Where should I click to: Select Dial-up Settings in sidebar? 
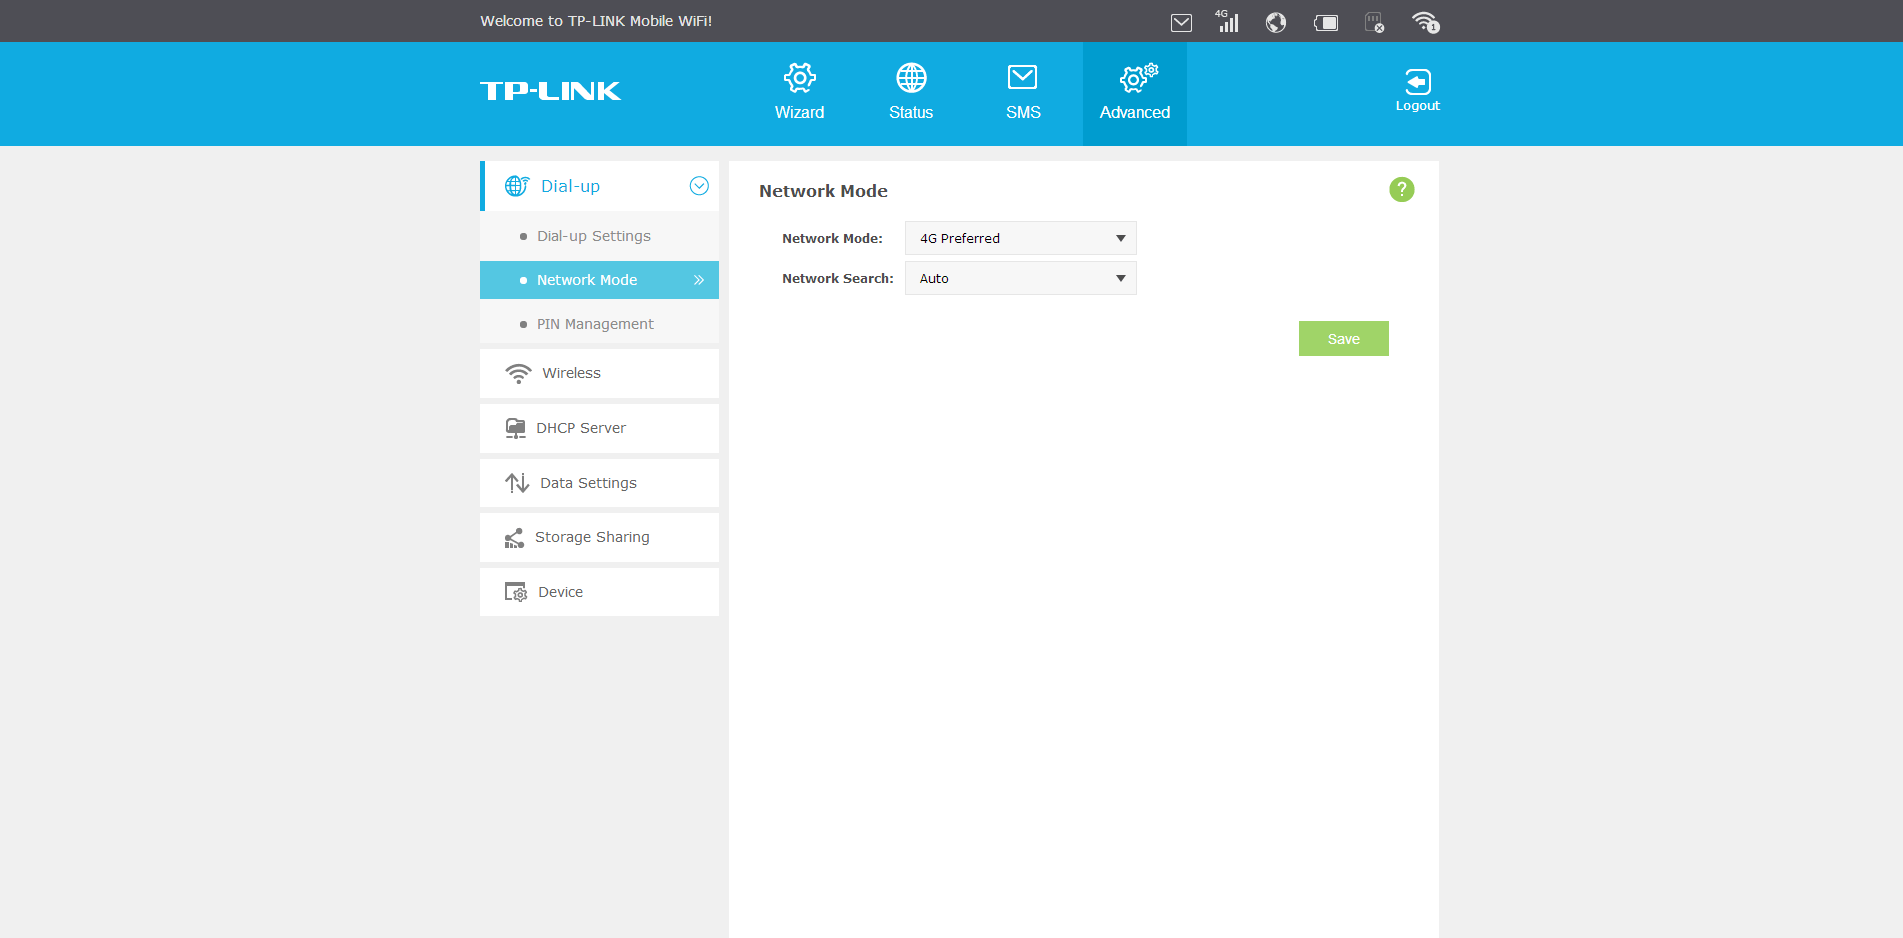(593, 236)
